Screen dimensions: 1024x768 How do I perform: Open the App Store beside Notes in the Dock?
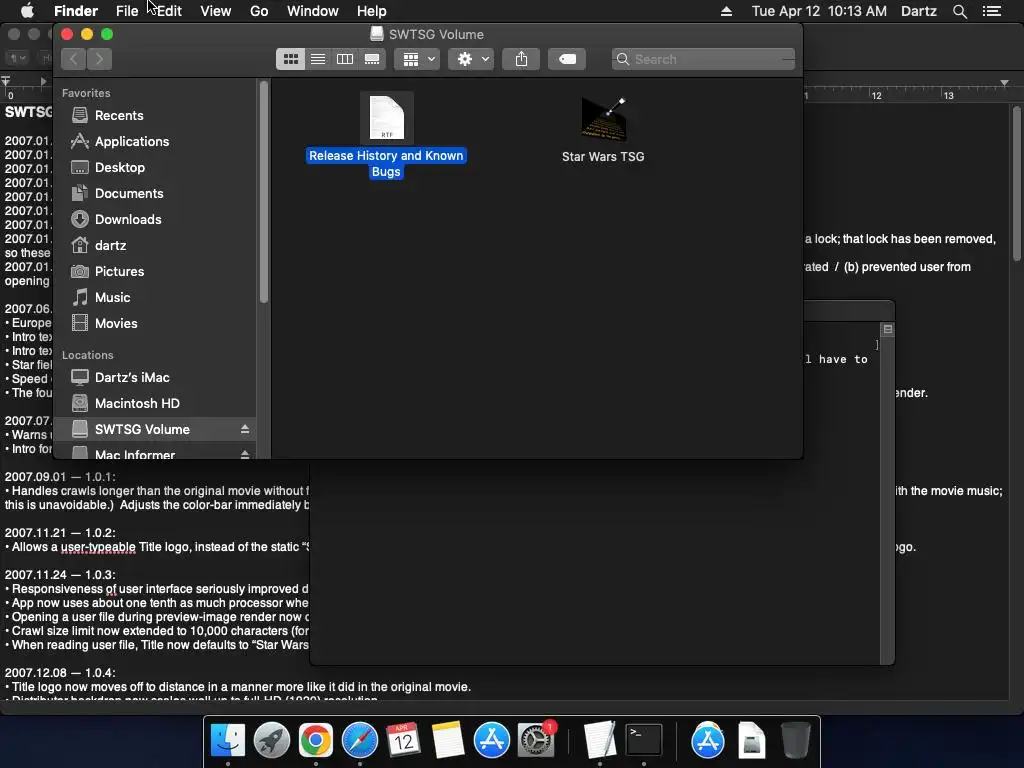492,741
